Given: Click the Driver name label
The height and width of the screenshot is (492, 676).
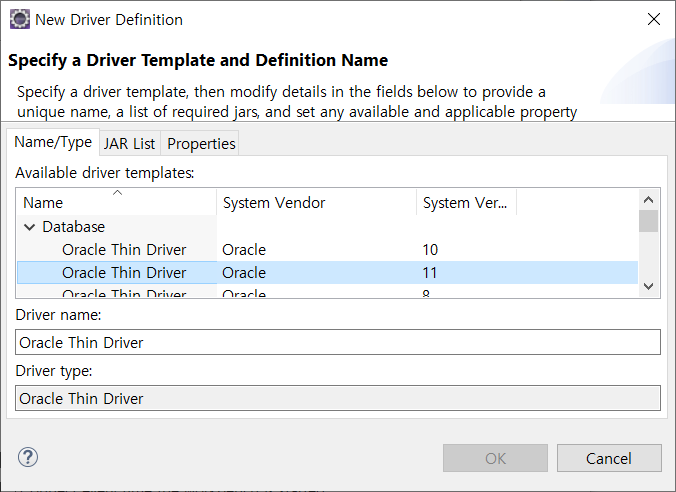Looking at the screenshot, I should (58, 315).
